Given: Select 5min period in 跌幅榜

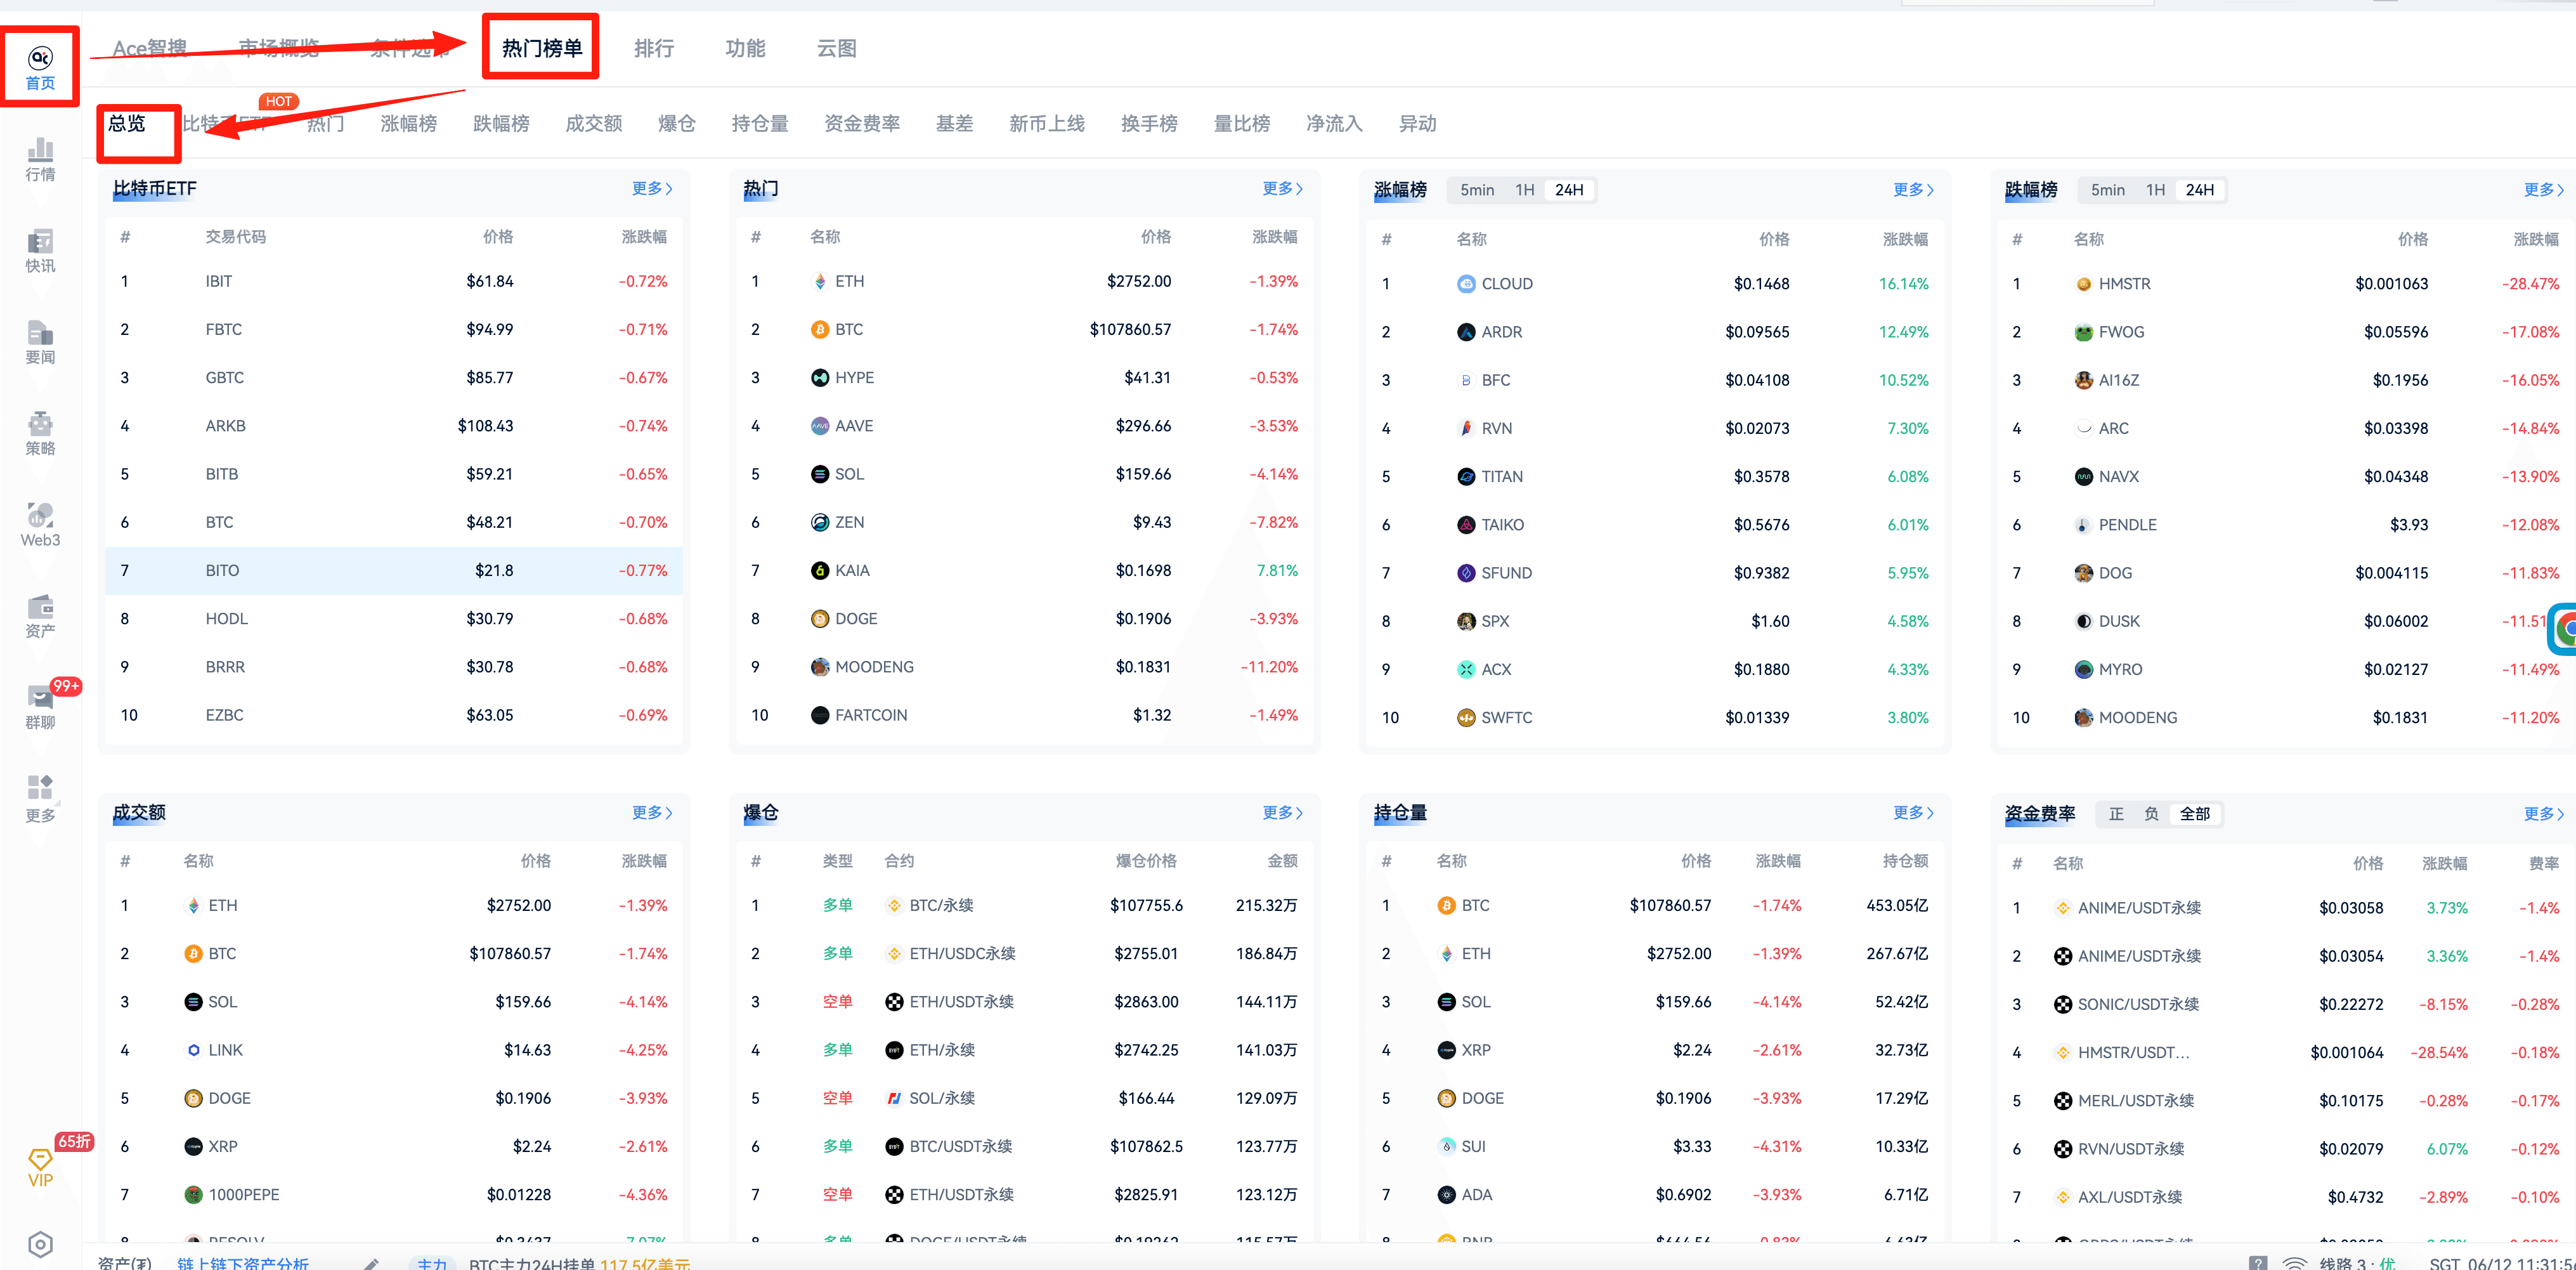Looking at the screenshot, I should coord(2108,190).
